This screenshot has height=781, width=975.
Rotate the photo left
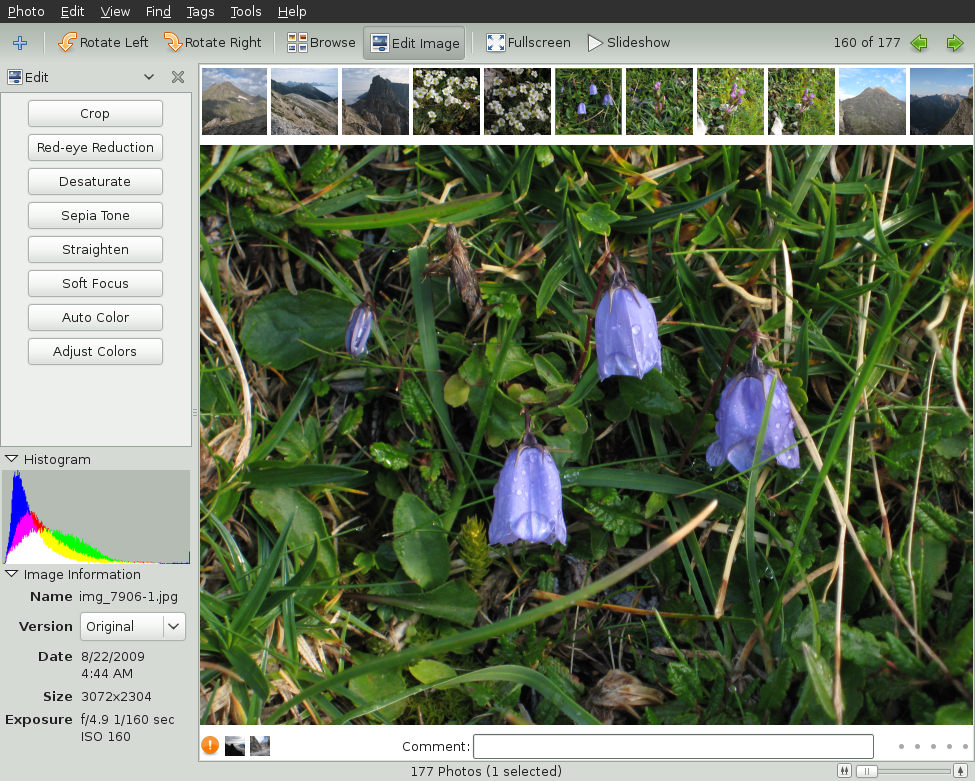coord(103,43)
